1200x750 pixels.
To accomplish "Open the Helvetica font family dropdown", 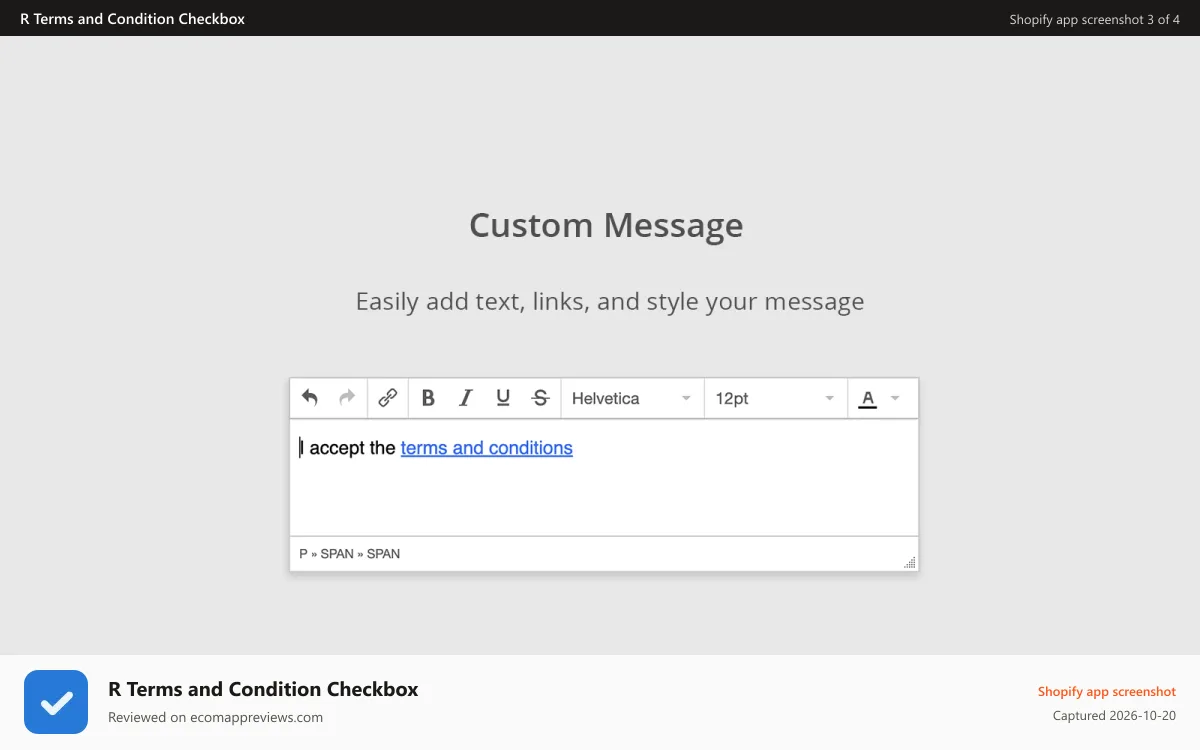I will [632, 398].
